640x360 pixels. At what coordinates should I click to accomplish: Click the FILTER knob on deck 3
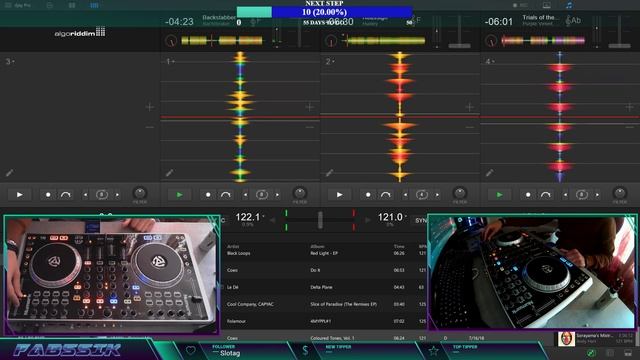coord(140,193)
